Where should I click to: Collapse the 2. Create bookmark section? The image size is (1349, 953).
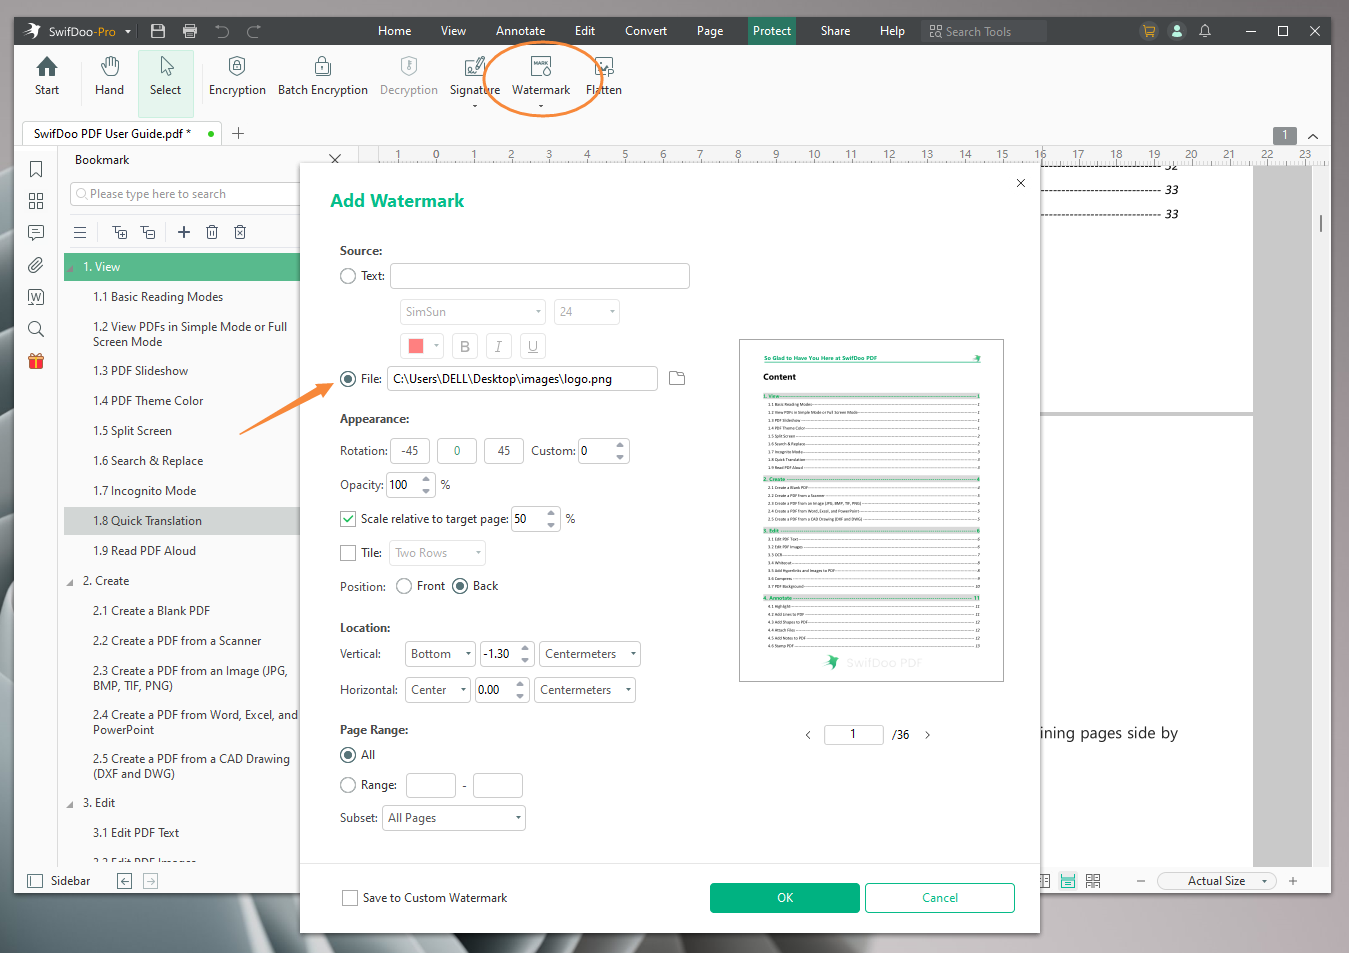[70, 582]
